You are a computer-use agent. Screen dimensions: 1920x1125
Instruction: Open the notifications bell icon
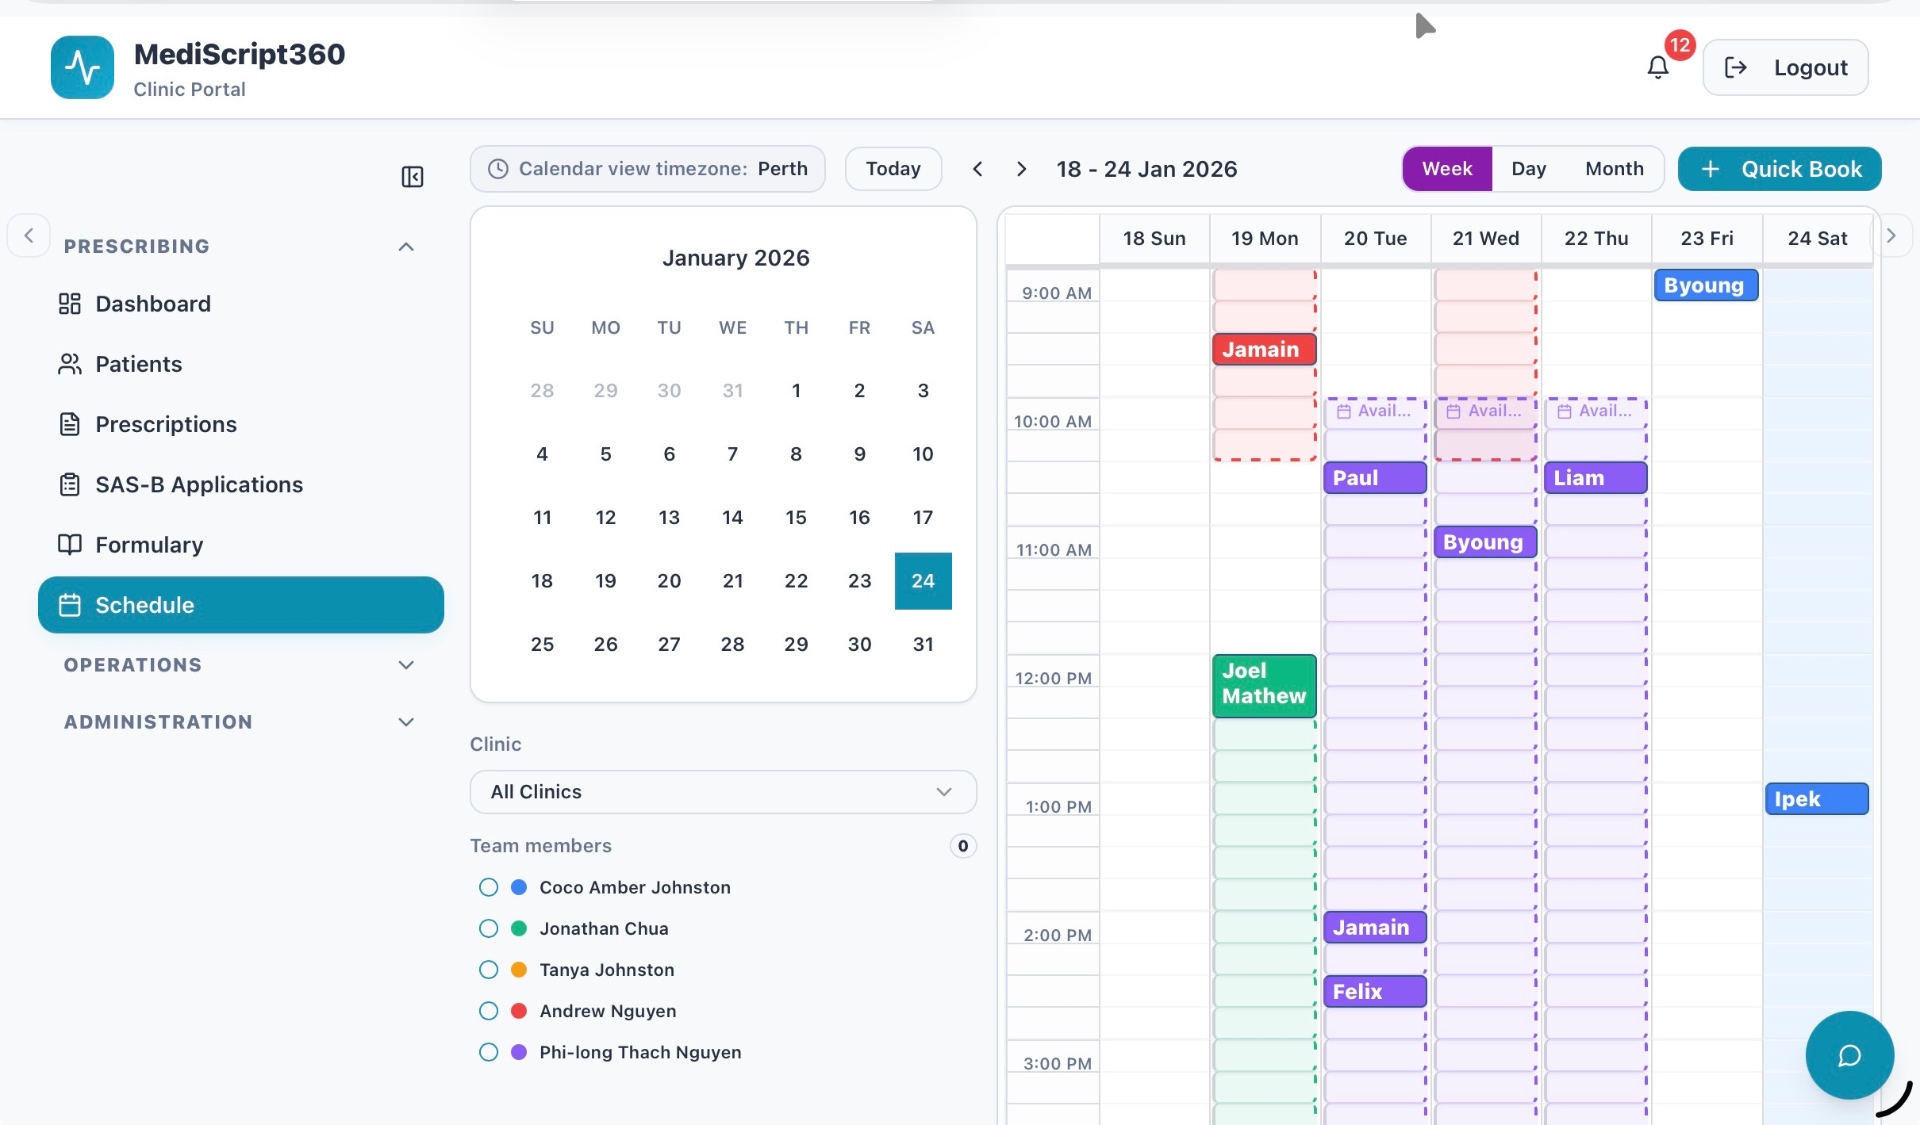click(x=1657, y=67)
